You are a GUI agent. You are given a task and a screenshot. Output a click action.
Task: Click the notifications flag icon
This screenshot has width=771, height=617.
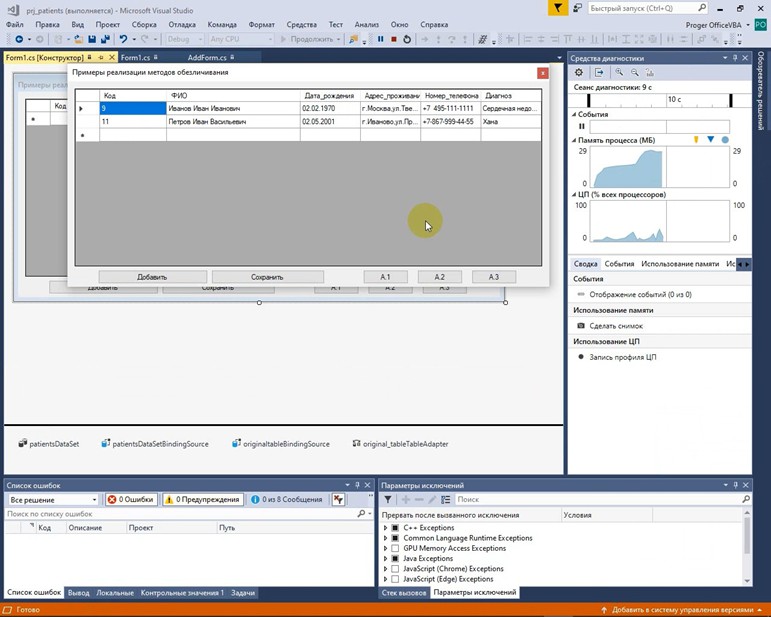coord(560,8)
